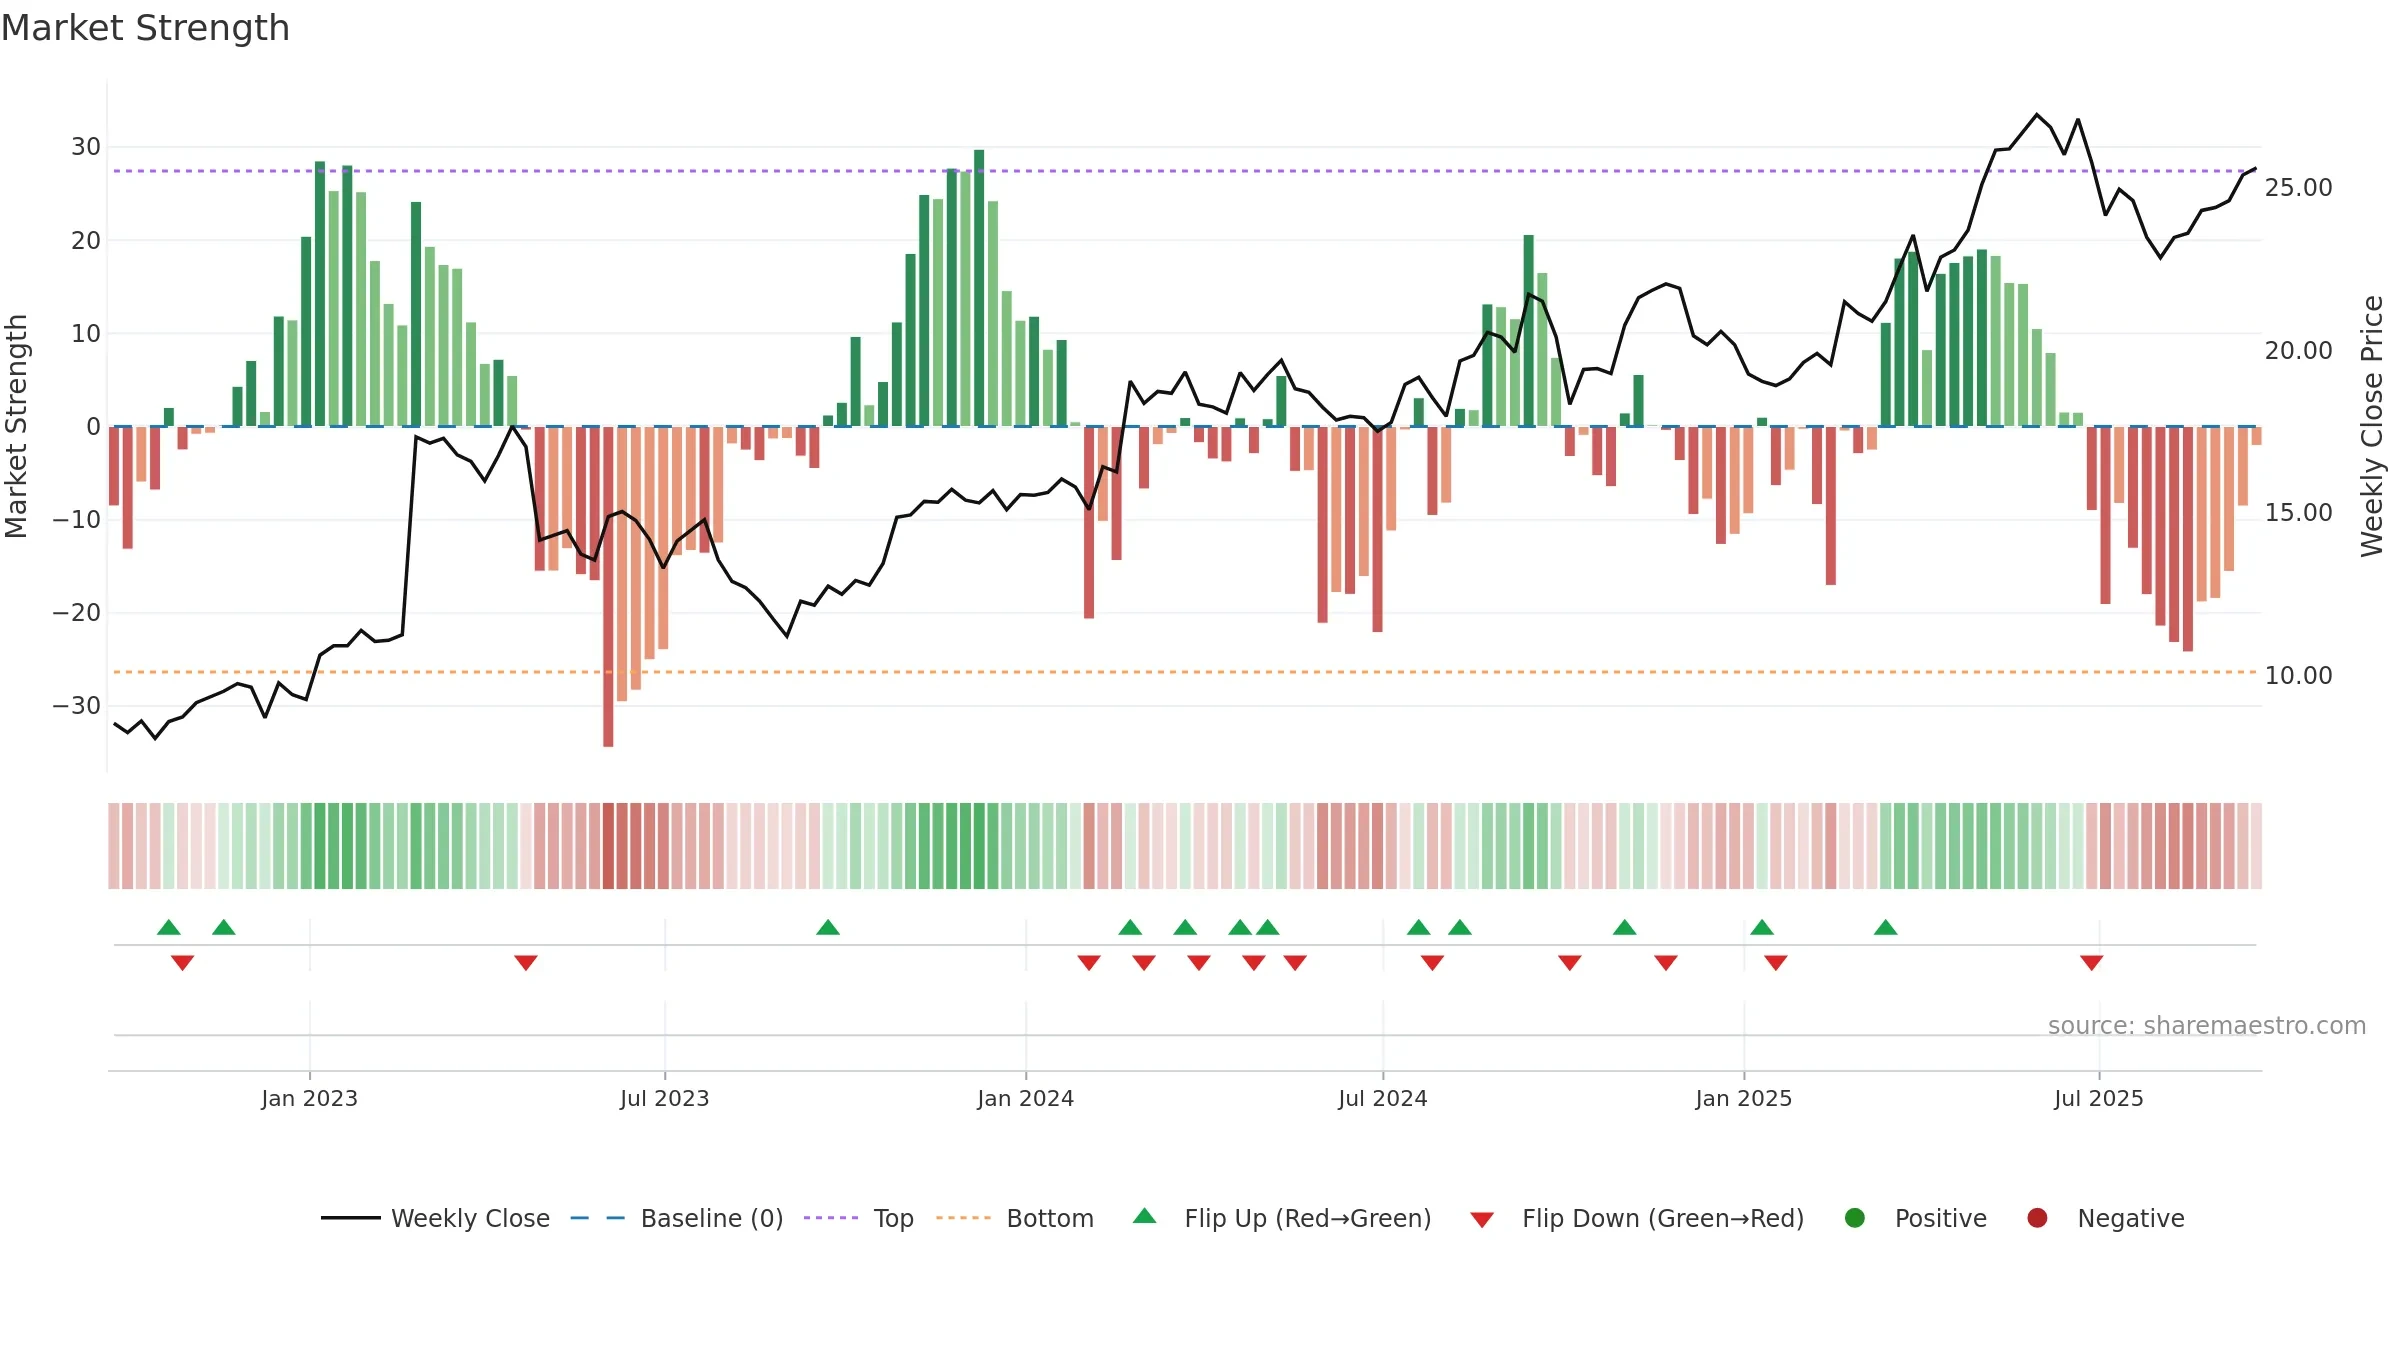
Task: Click the −30 strength tick label
Action: [77, 706]
